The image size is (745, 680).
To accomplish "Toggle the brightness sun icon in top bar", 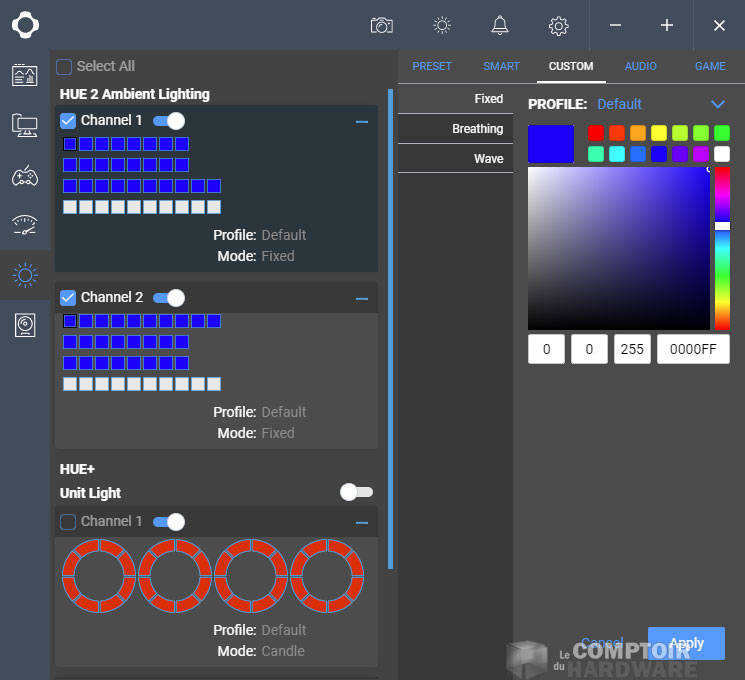I will click(442, 25).
